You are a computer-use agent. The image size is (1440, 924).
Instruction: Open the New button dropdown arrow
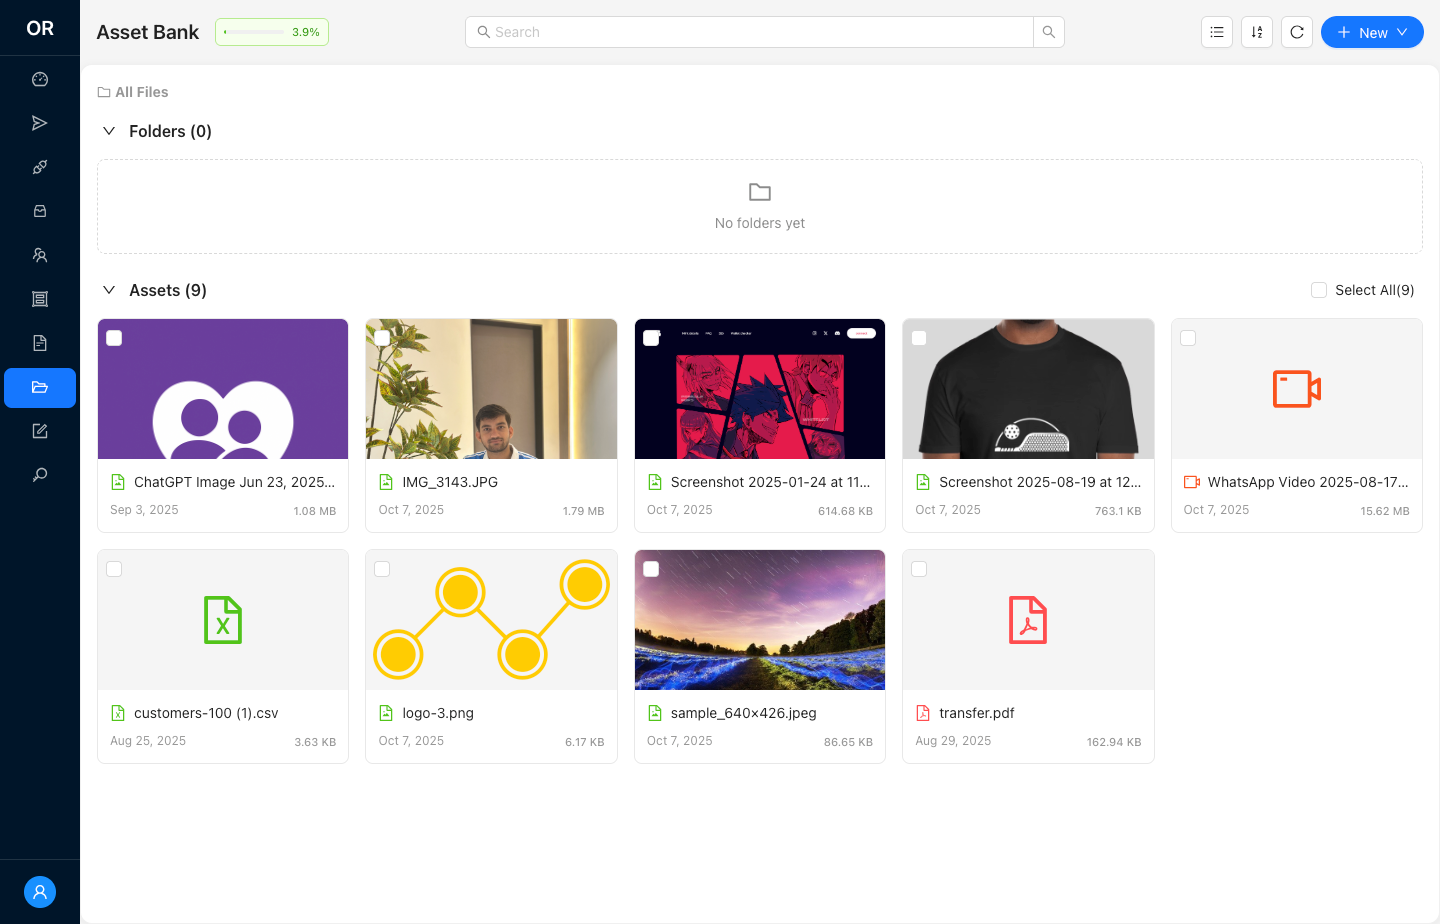pos(1400,32)
